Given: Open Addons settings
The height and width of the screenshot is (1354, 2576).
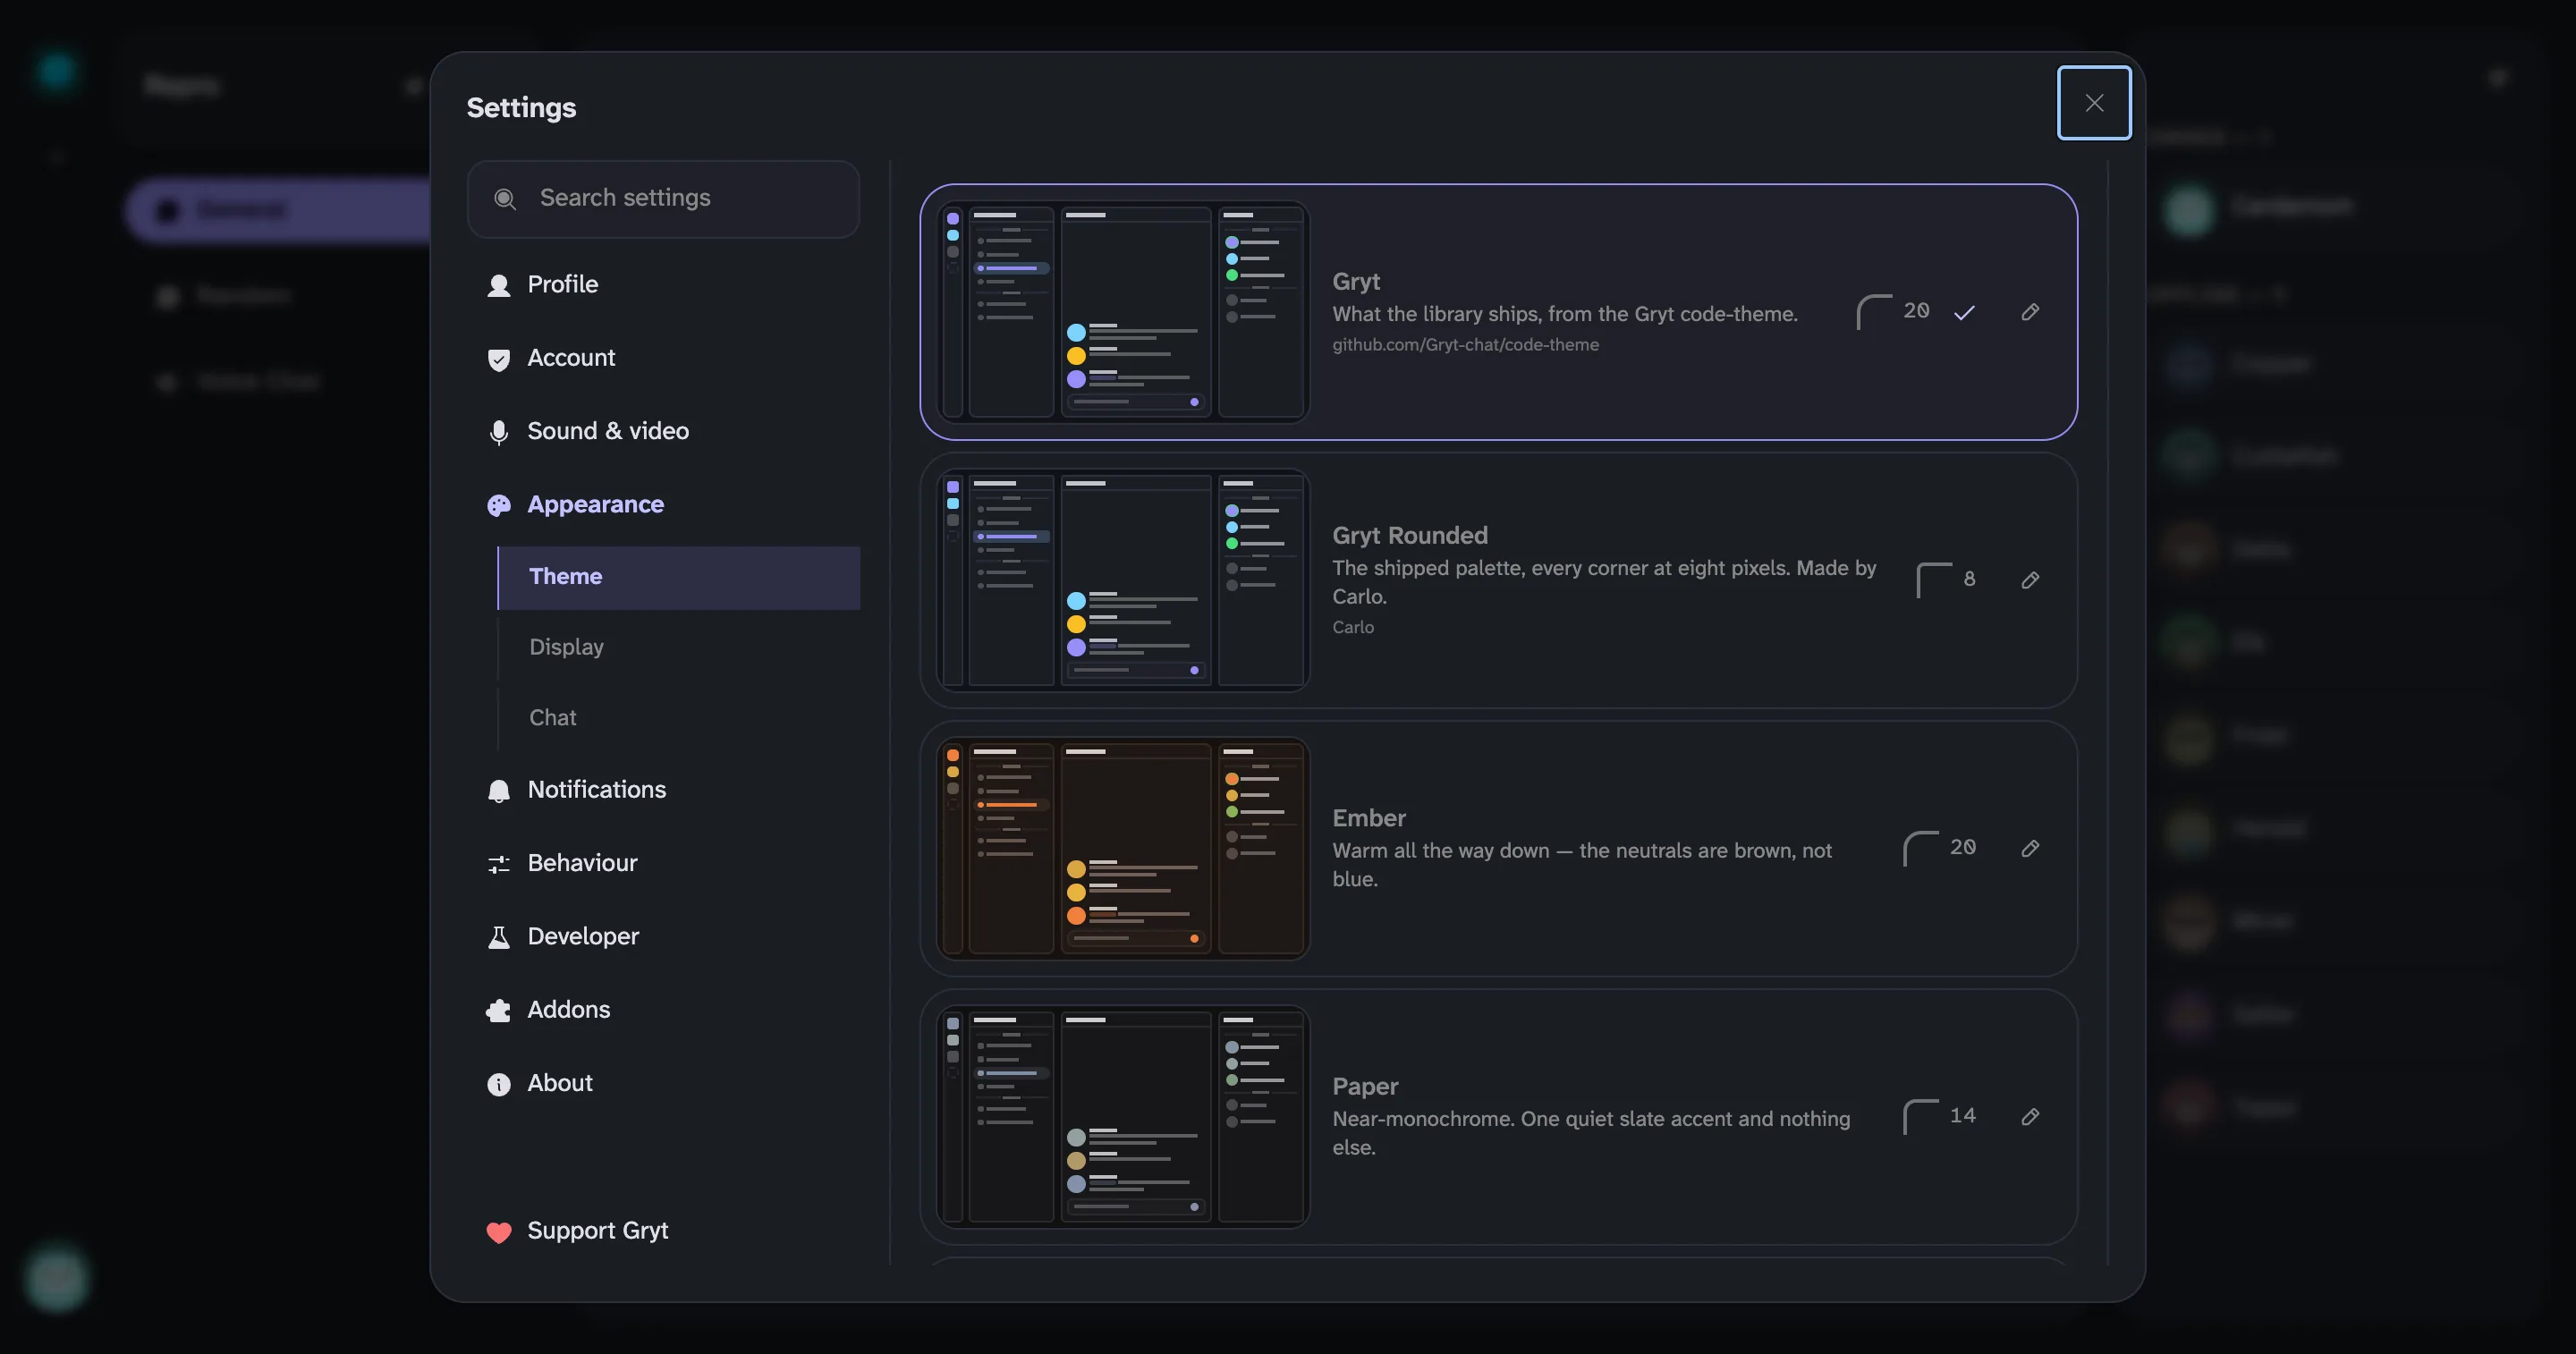Looking at the screenshot, I should click(x=664, y=1010).
